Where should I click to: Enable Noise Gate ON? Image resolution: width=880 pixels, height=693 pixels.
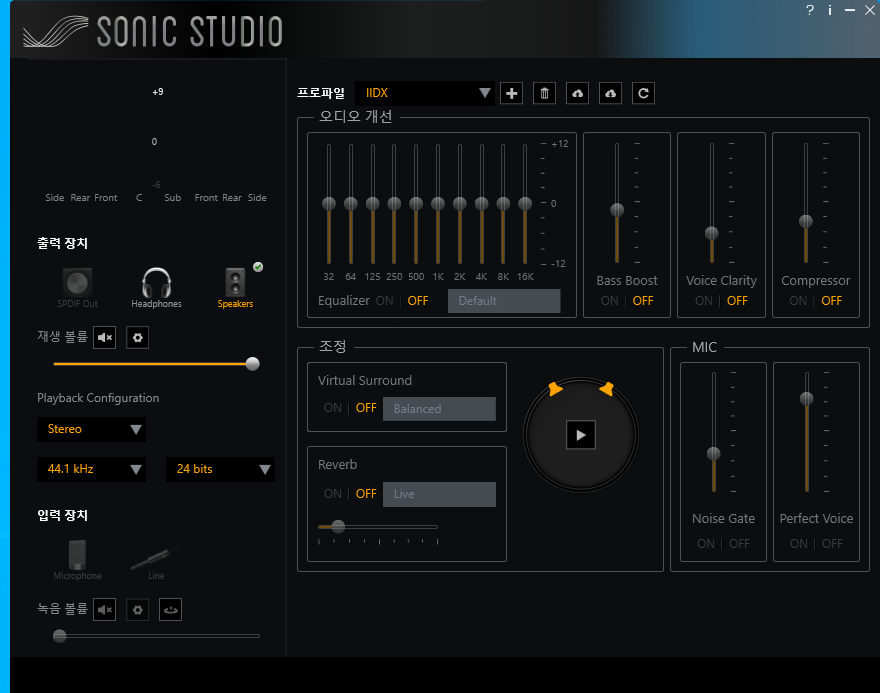(x=706, y=544)
